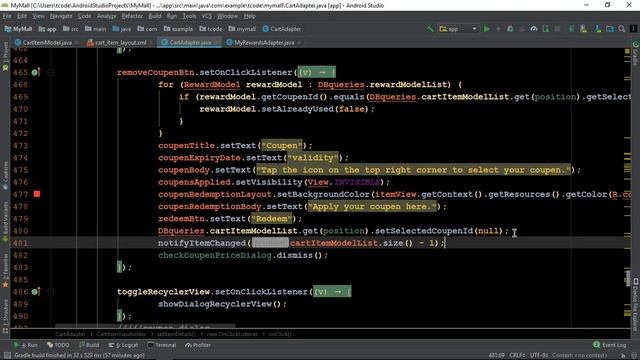Open the app run configuration dropdown
Image resolution: width=640 pixels, height=360 pixels.
coord(458,29)
